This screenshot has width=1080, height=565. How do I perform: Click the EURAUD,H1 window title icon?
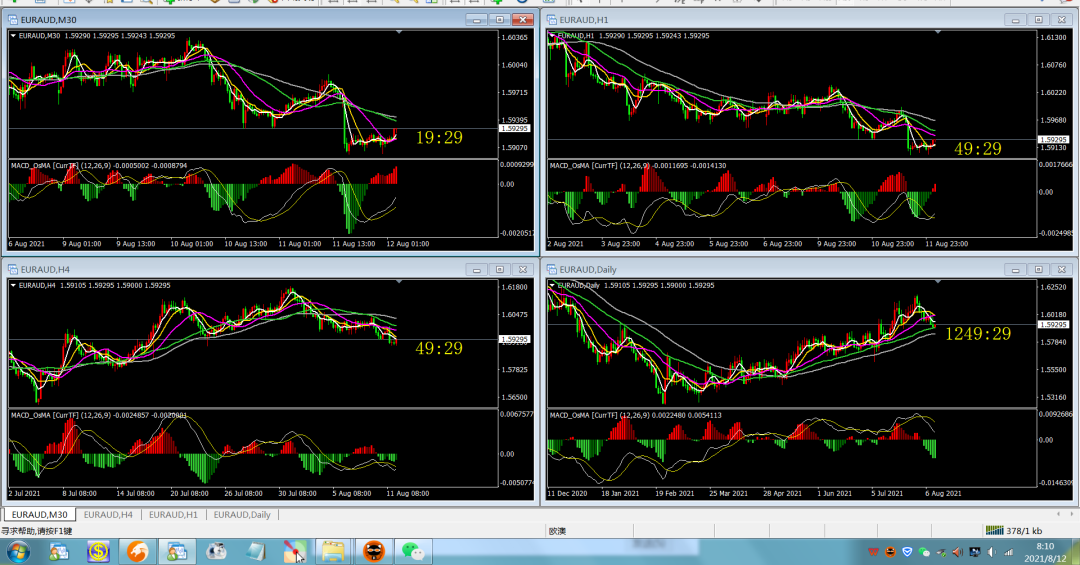click(x=552, y=20)
